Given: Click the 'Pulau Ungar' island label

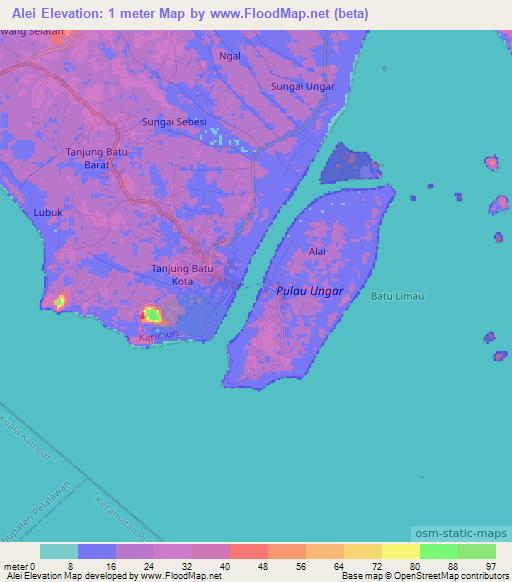Looking at the screenshot, I should [309, 291].
